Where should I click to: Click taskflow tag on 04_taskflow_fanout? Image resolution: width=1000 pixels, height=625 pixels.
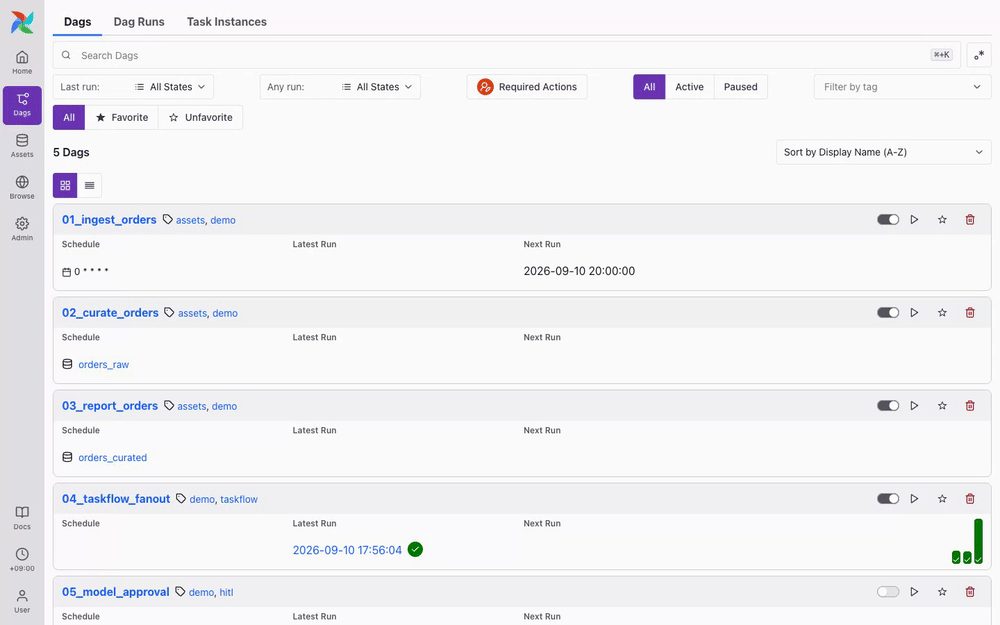239,499
